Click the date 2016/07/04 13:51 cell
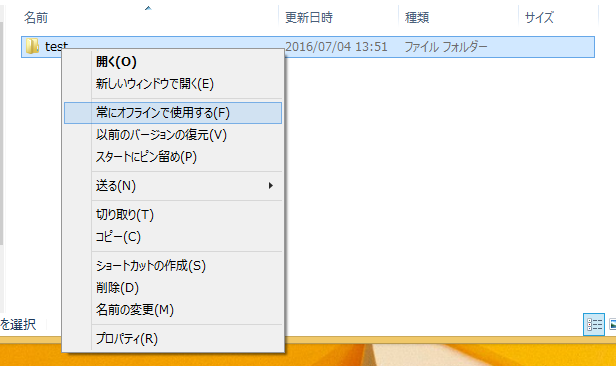This screenshot has height=366, width=616. coord(336,47)
